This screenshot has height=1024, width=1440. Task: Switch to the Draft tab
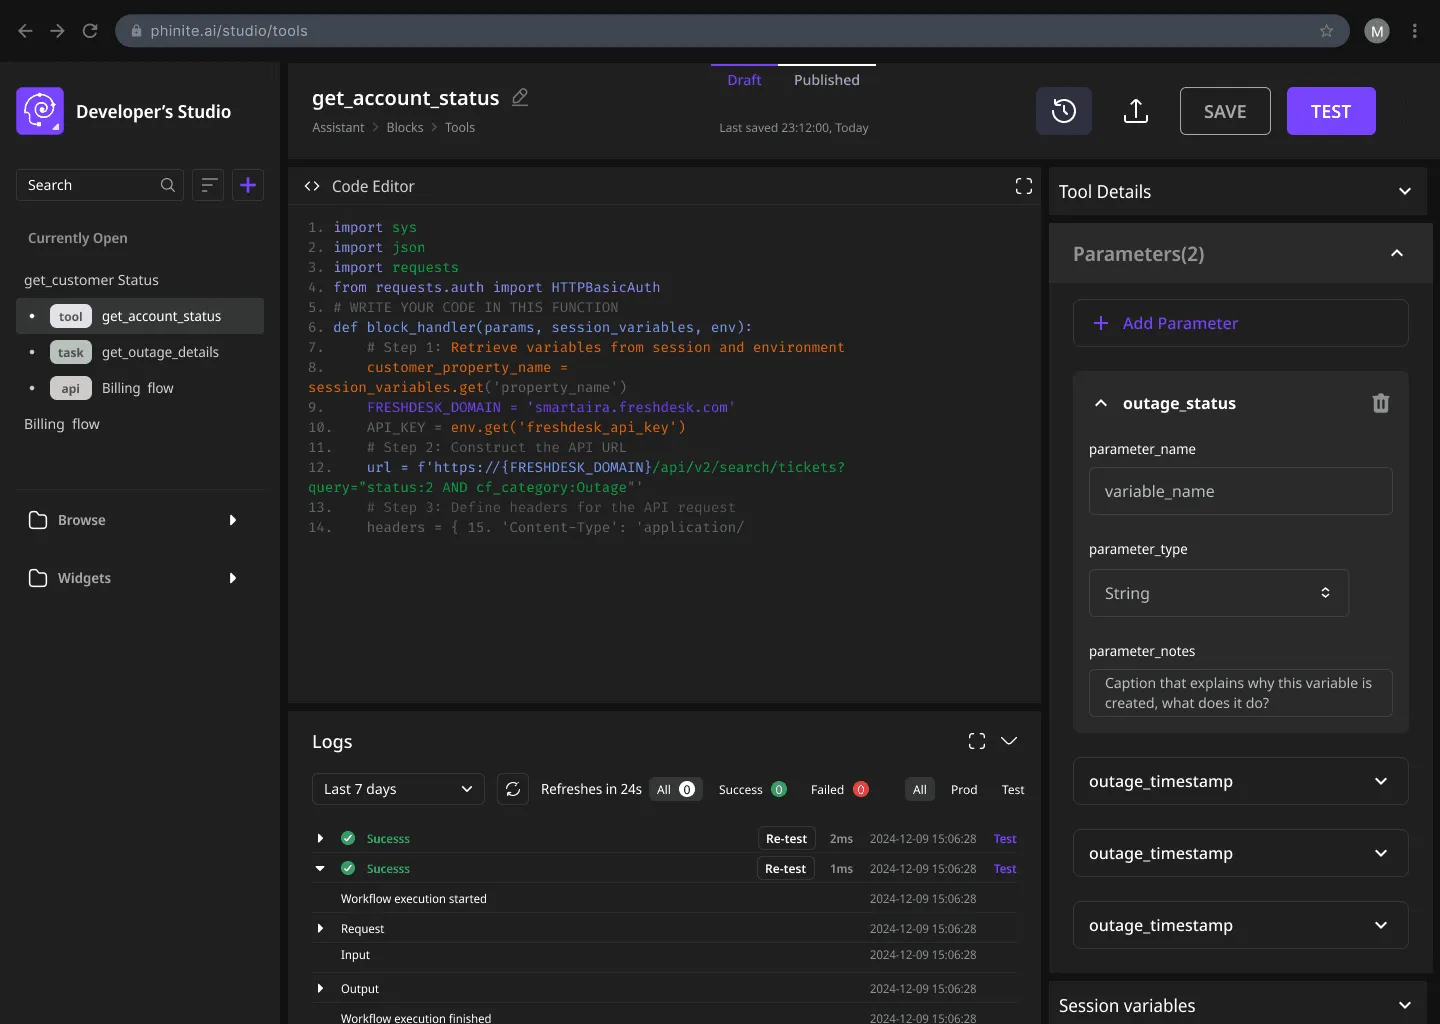click(744, 80)
